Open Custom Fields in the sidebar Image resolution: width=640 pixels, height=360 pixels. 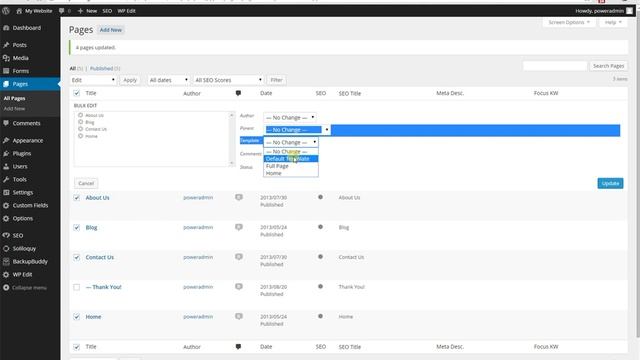click(30, 205)
